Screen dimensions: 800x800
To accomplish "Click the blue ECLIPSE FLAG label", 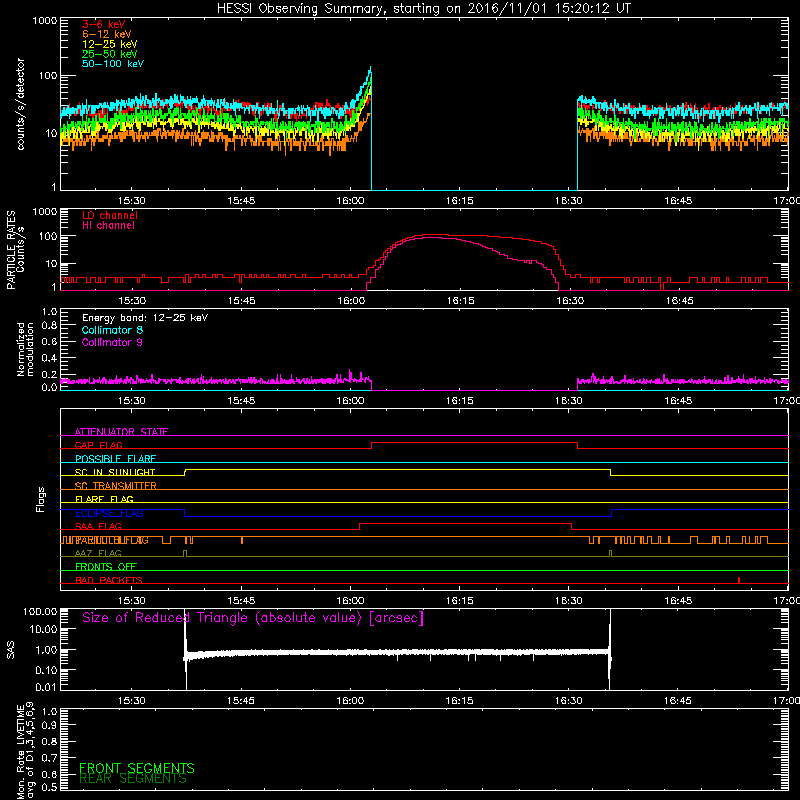I will [109, 513].
